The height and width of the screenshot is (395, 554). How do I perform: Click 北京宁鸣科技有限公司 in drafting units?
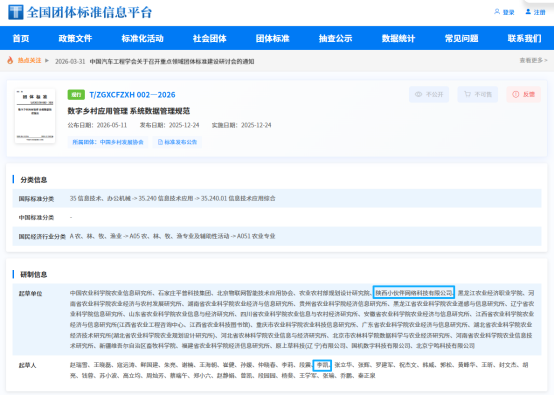pyautogui.click(x=445, y=346)
